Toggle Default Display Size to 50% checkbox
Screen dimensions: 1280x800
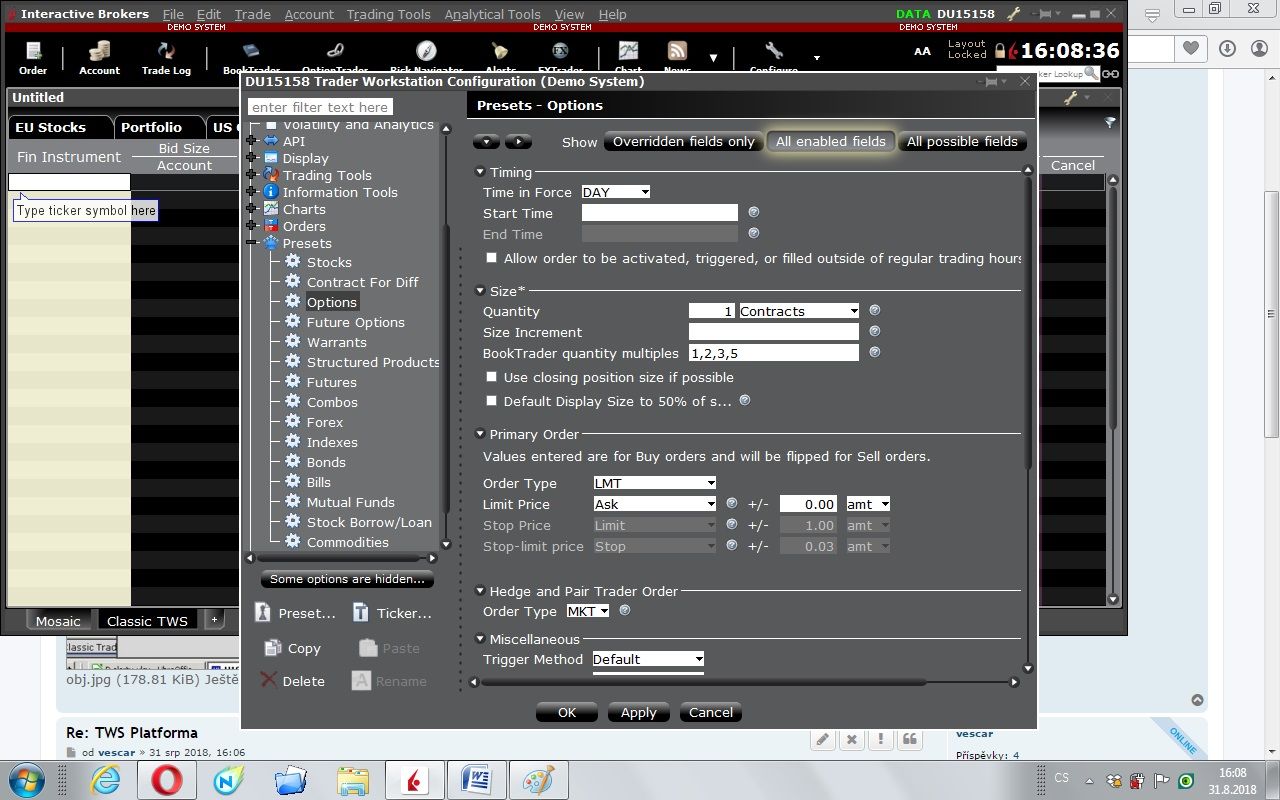click(x=491, y=401)
